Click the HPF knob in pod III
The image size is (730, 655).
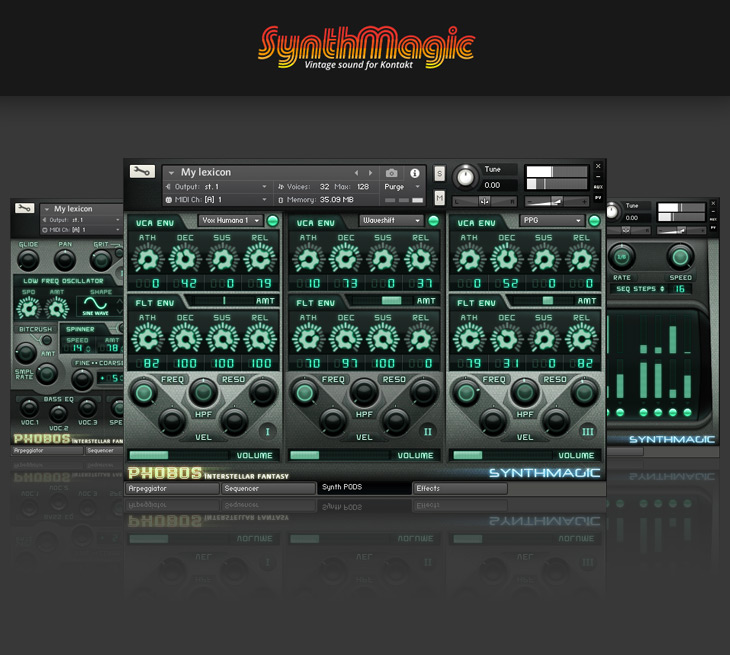click(525, 392)
